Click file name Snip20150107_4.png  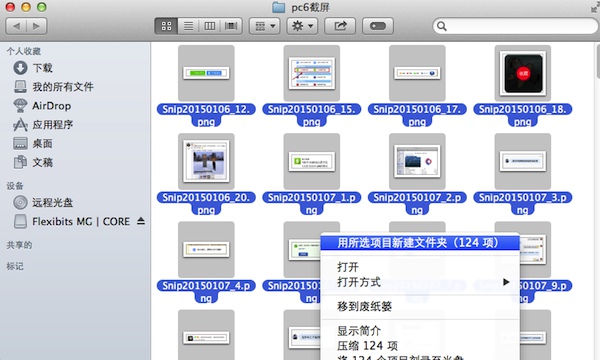206,292
